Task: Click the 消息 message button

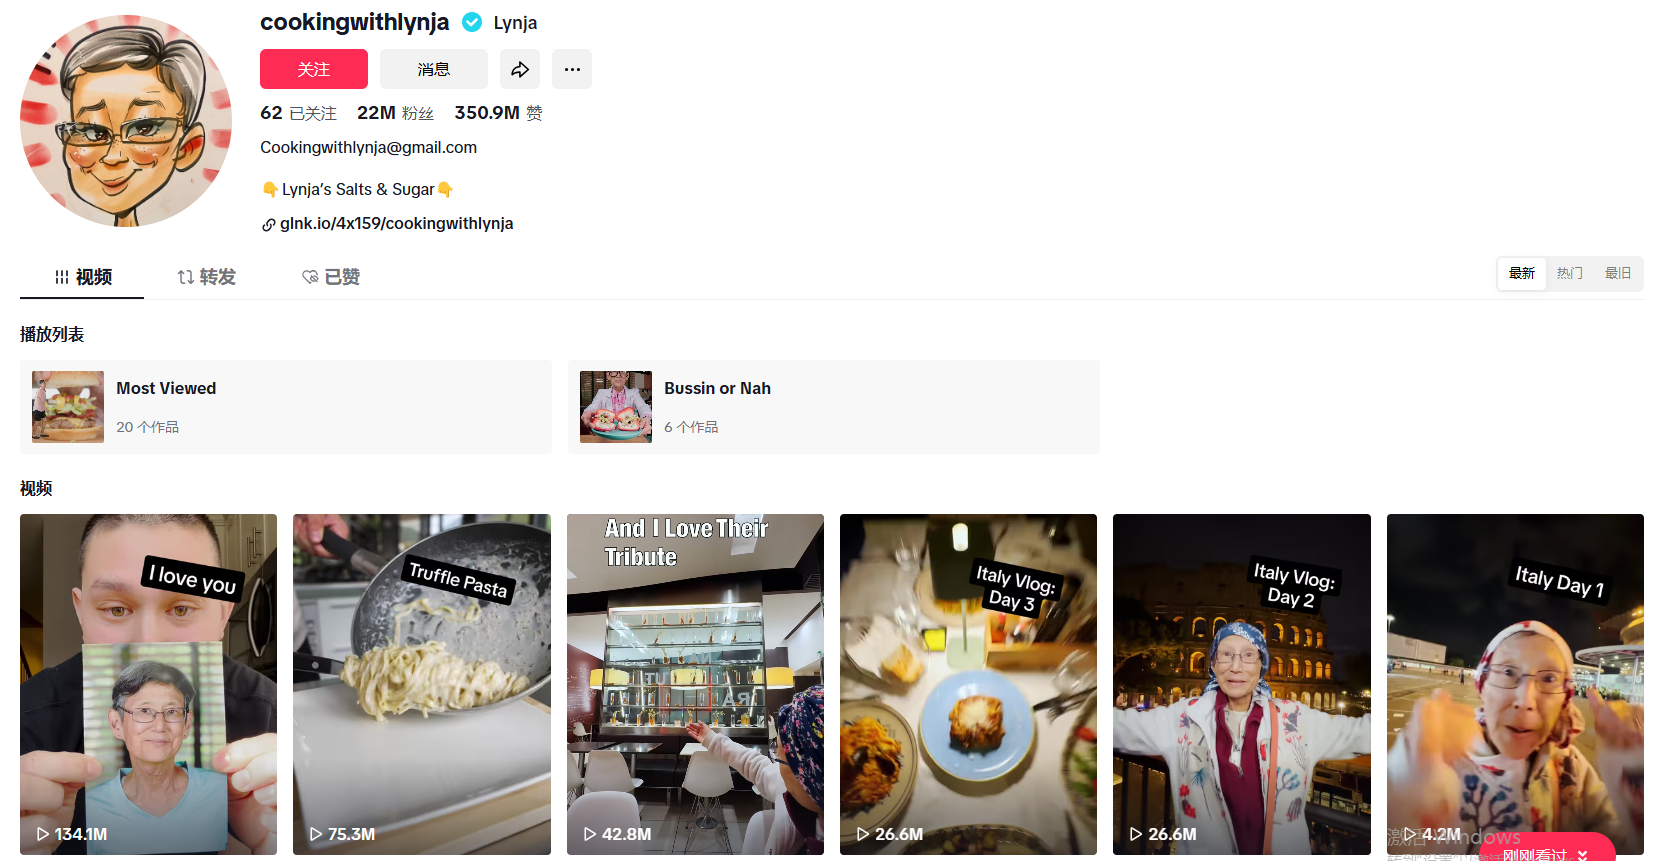Action: click(x=434, y=69)
